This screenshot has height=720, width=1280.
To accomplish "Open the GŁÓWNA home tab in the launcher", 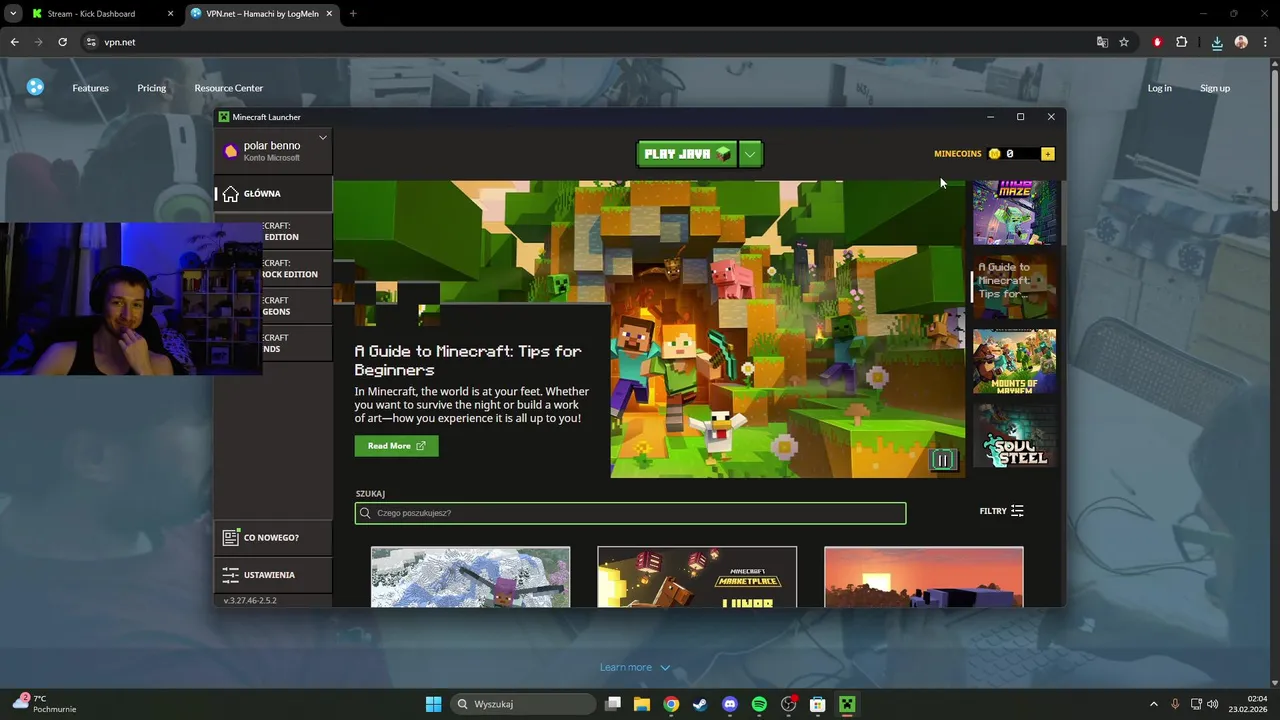I will (273, 194).
